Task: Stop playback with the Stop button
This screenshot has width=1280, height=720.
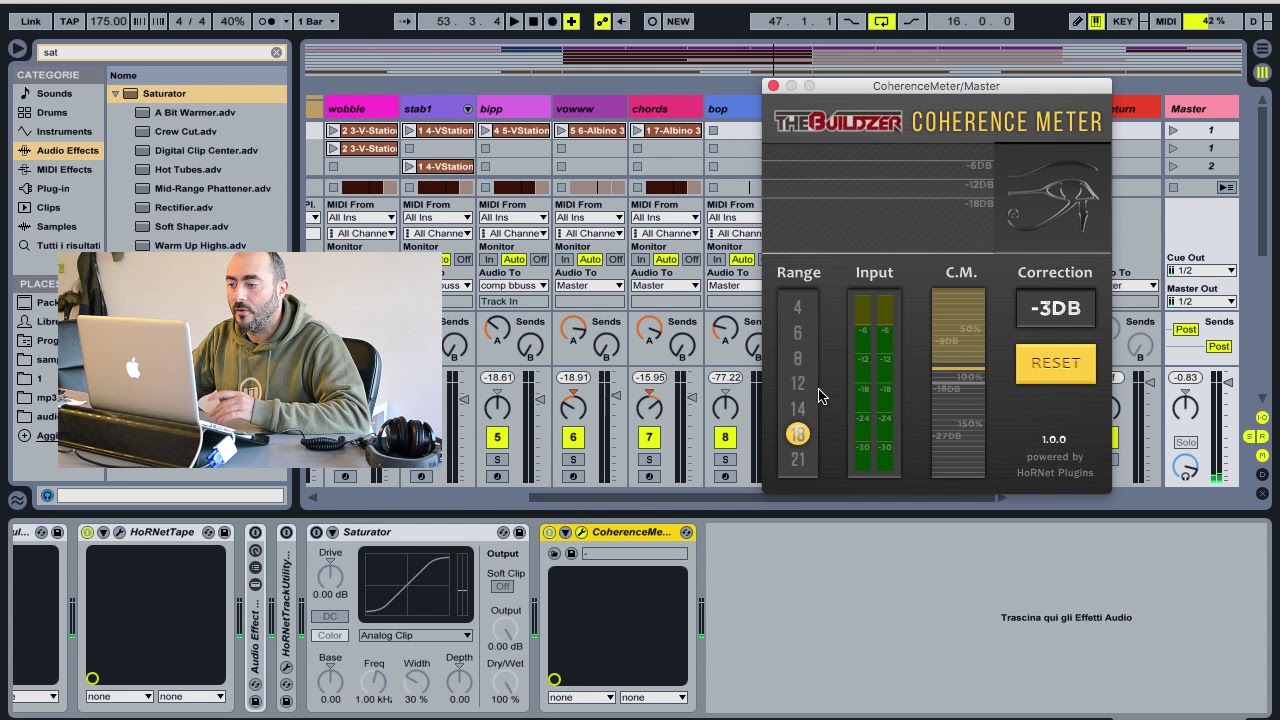Action: pos(533,21)
